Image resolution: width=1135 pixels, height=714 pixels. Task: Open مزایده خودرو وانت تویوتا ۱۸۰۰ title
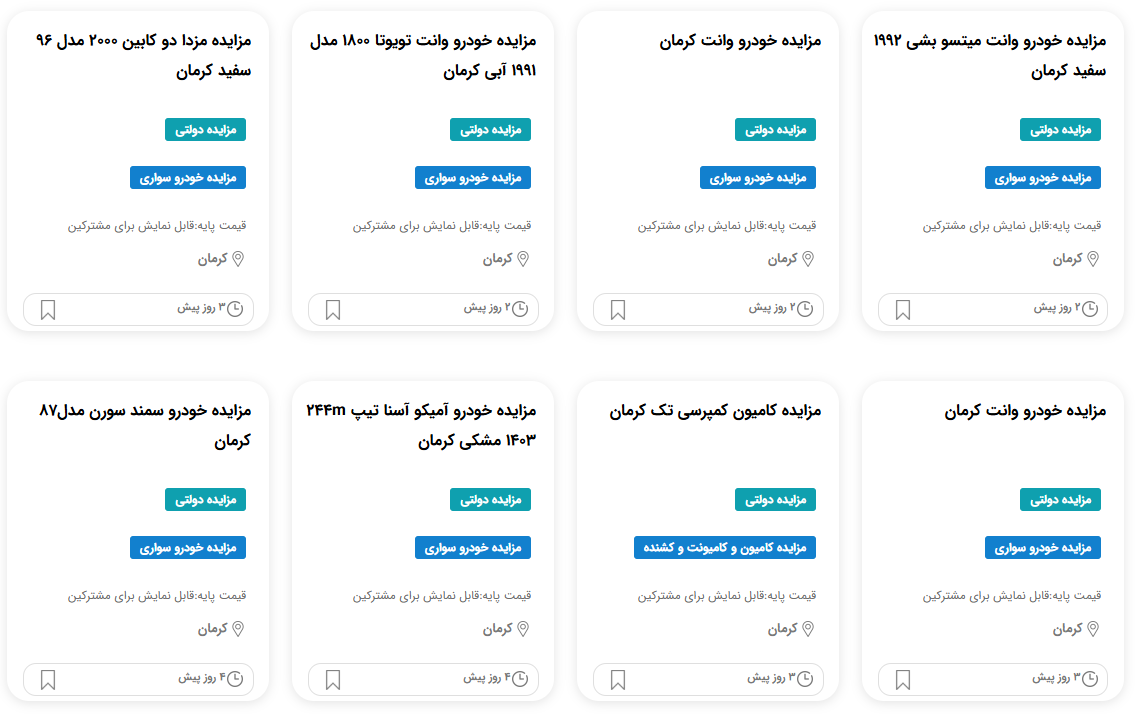click(423, 56)
